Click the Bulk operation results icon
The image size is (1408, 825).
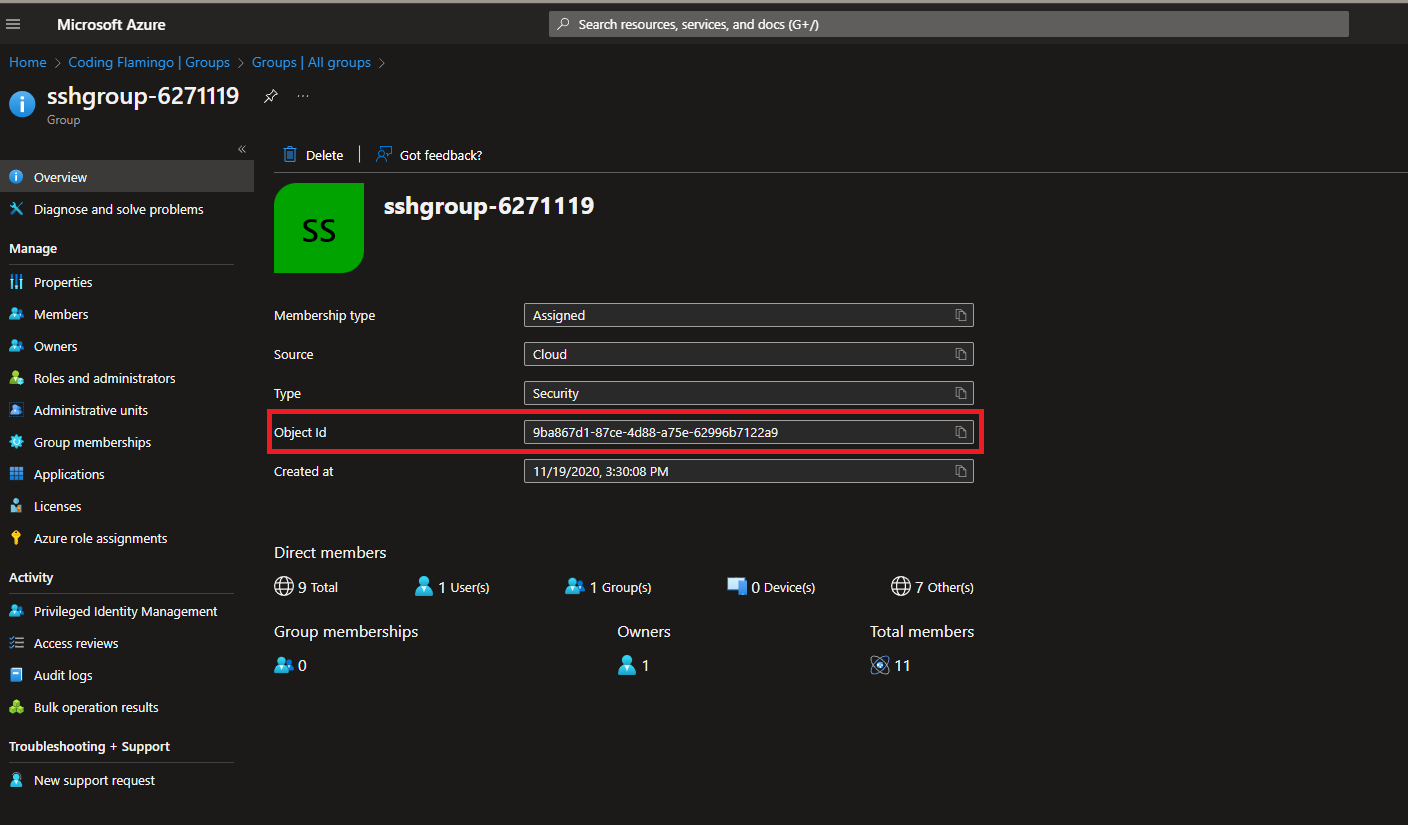click(16, 707)
